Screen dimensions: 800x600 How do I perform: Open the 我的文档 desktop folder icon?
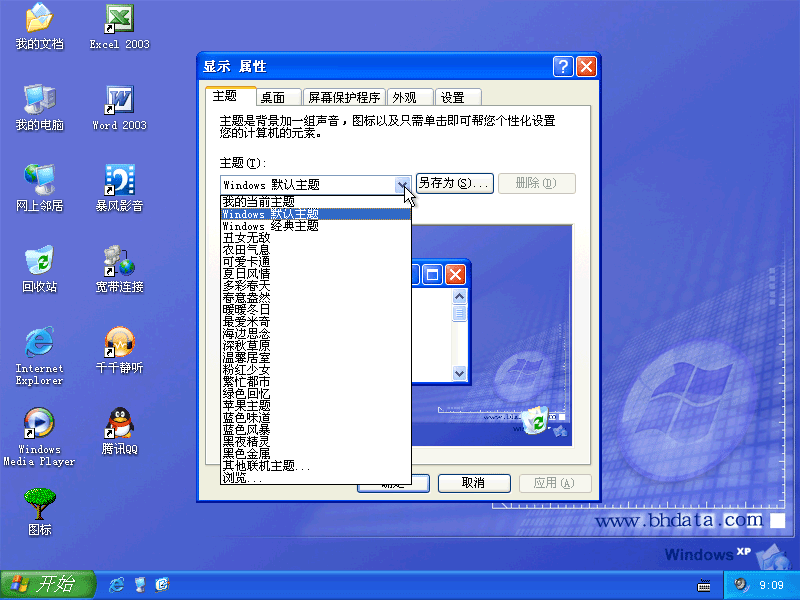coord(39,27)
